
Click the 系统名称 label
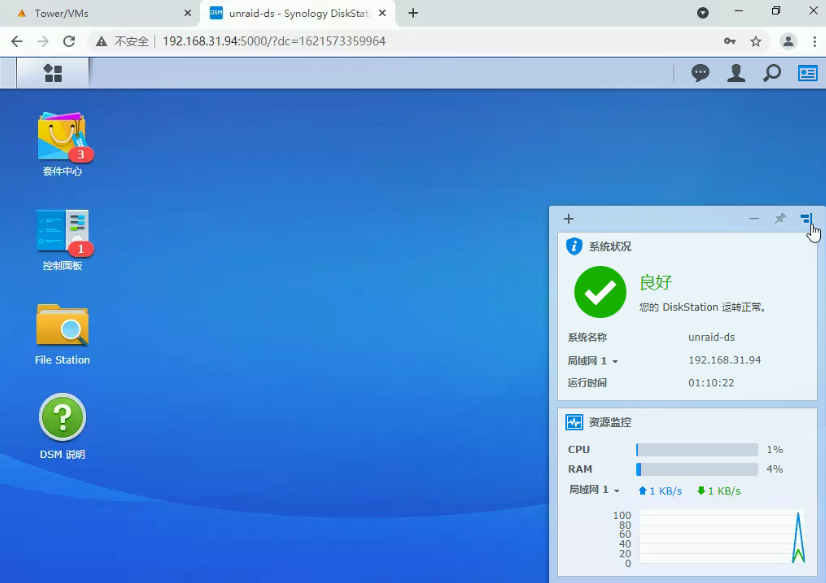pyautogui.click(x=587, y=337)
